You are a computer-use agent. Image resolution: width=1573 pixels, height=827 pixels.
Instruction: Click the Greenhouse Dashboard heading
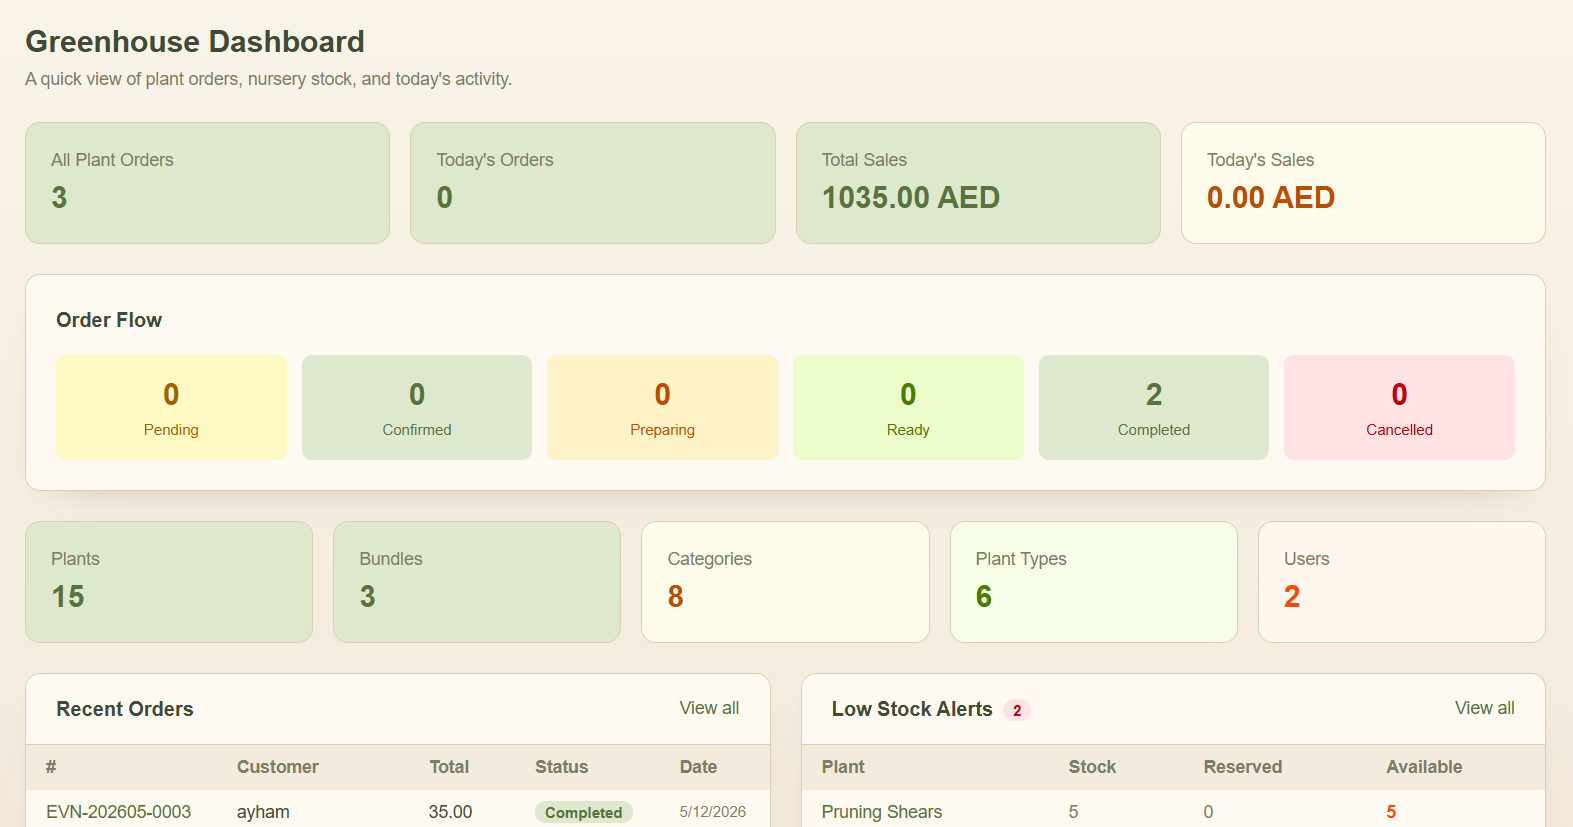195,41
